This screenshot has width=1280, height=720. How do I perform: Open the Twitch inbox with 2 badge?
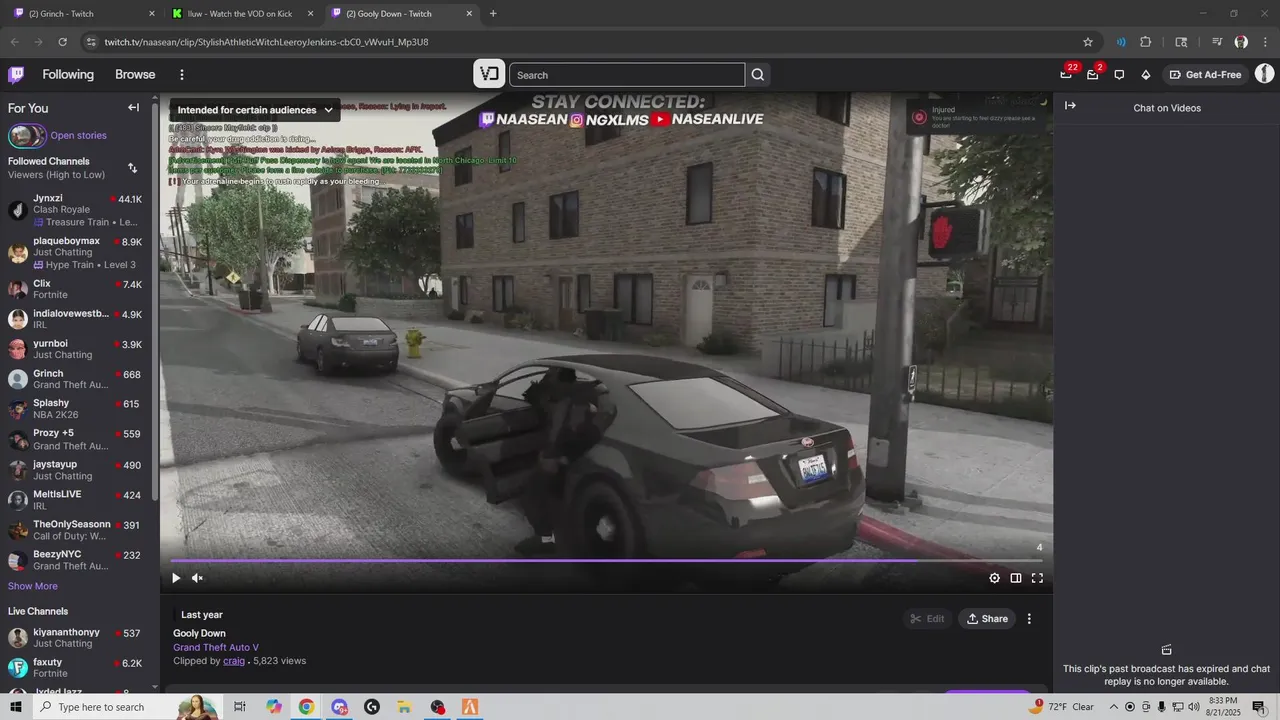point(1093,74)
